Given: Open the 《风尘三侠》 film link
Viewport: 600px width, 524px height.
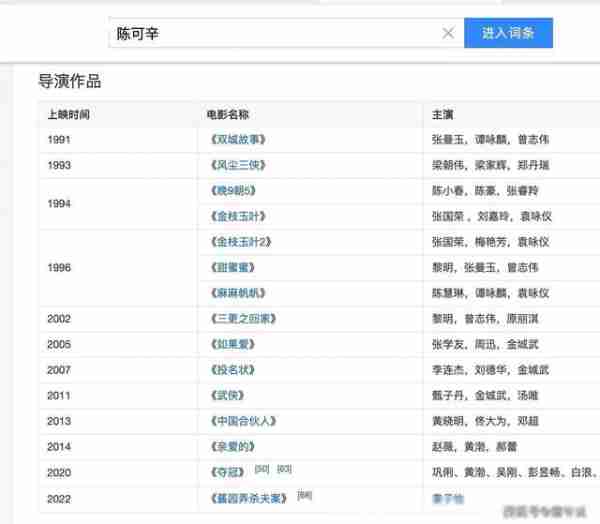Looking at the screenshot, I should pyautogui.click(x=238, y=165).
